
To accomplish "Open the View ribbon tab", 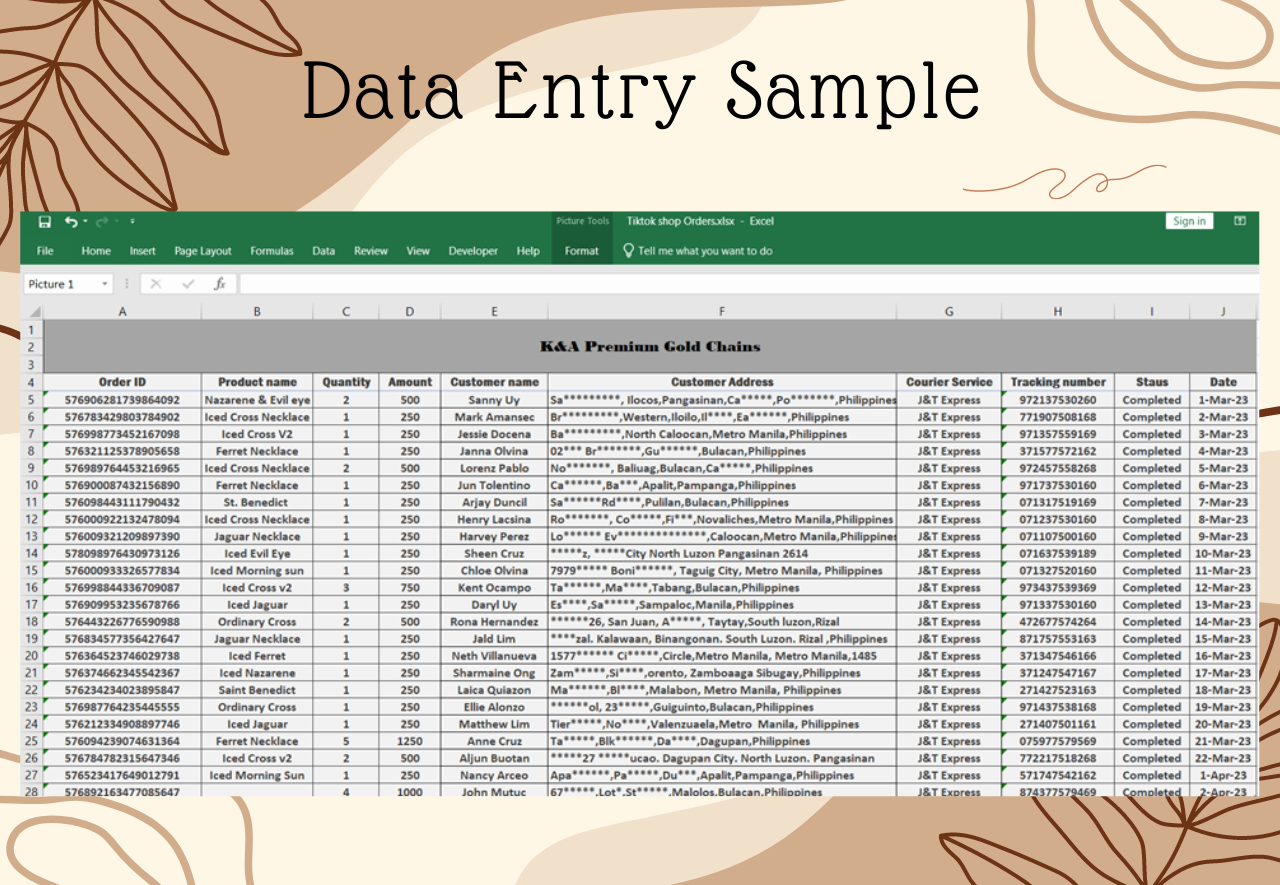I will point(418,251).
